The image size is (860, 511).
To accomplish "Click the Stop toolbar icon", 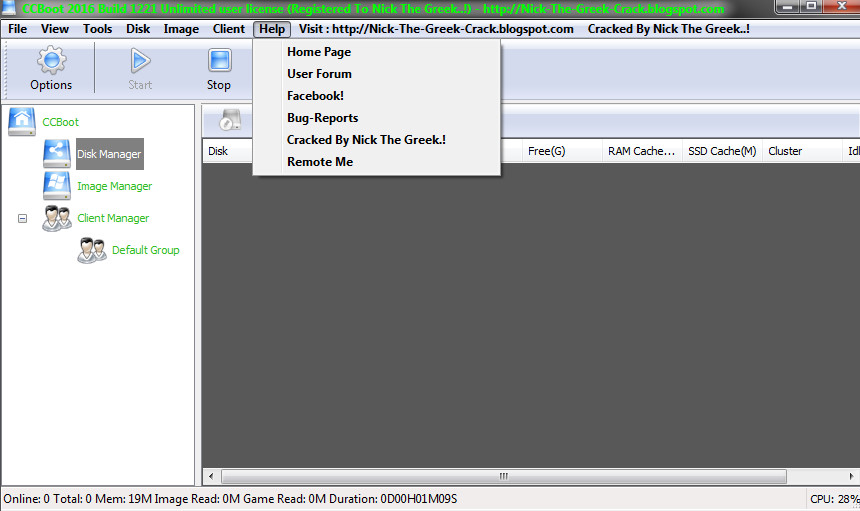I will click(x=219, y=60).
